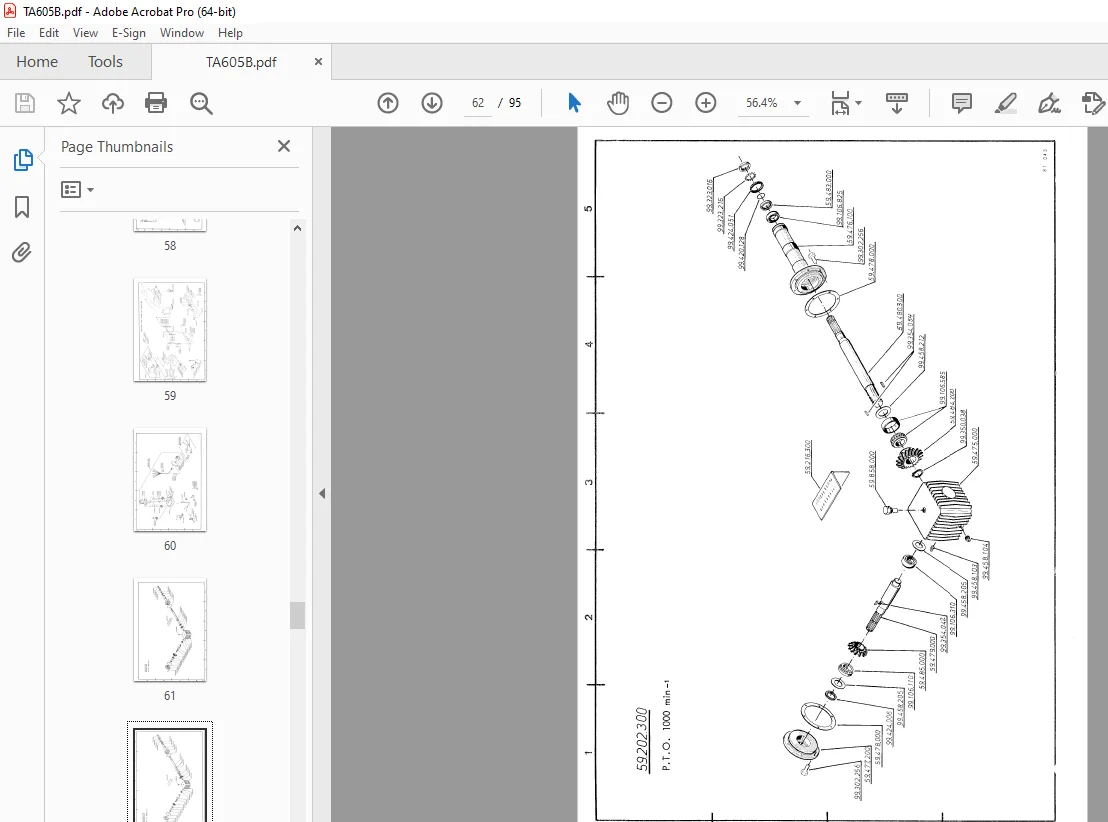1108x822 pixels.
Task: Click the read mode scrolling icon
Action: 897,103
